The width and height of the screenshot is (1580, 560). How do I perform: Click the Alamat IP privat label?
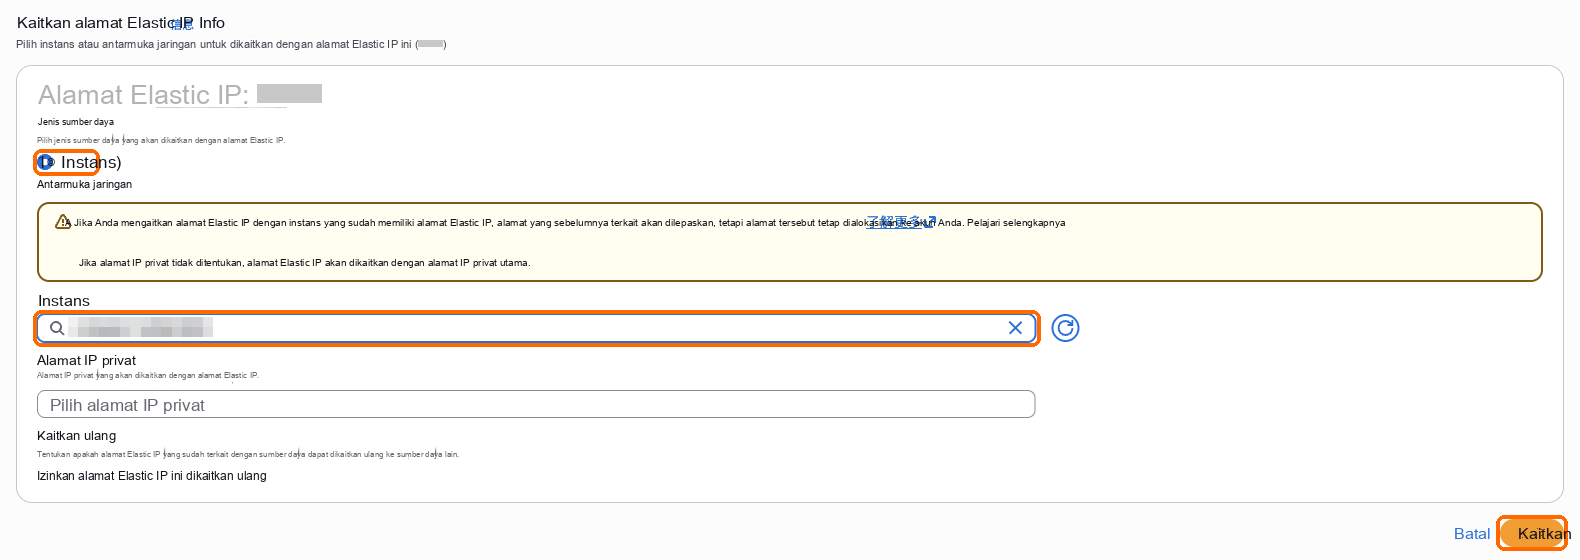[x=86, y=360]
